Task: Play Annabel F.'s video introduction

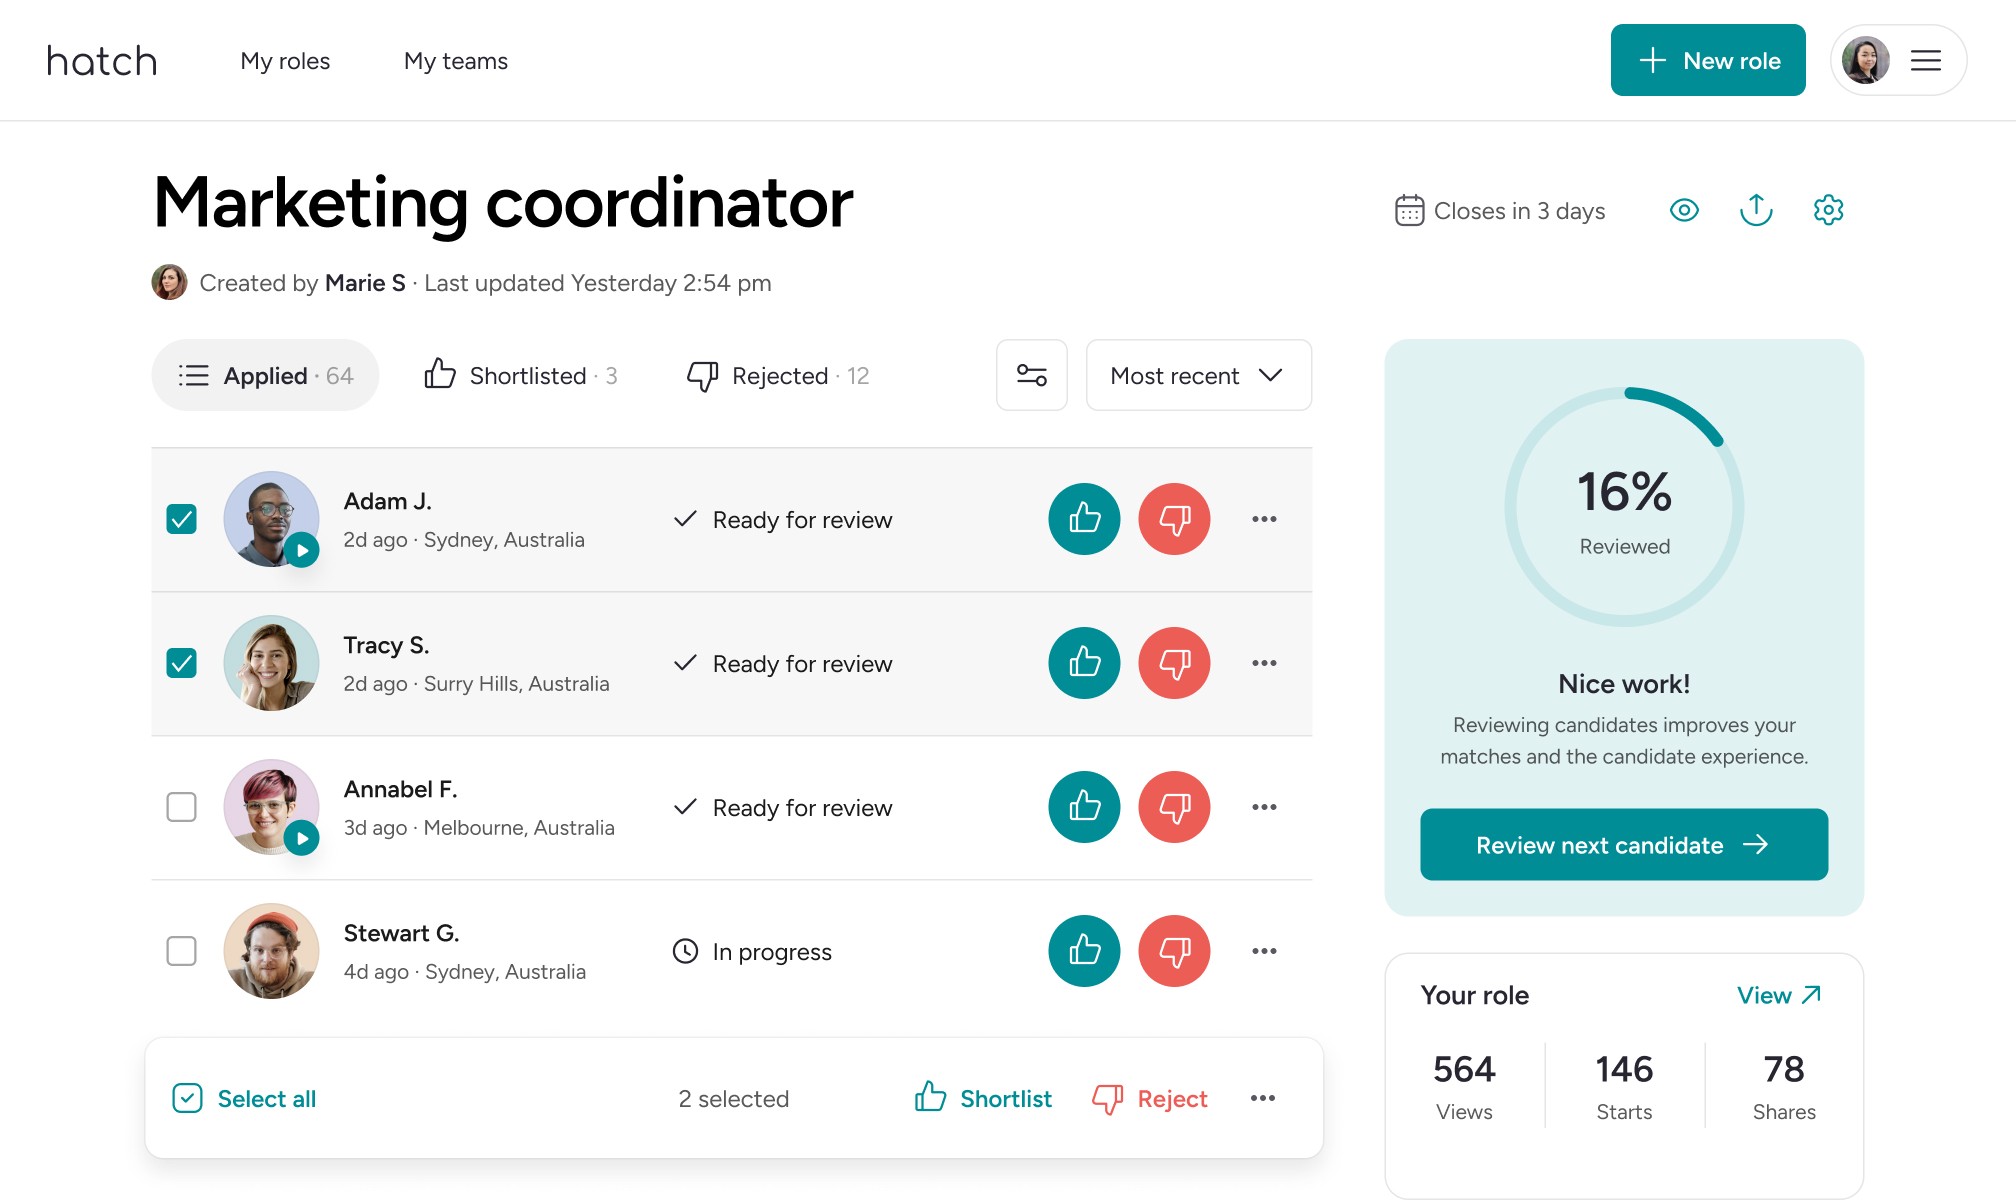Action: coord(302,838)
